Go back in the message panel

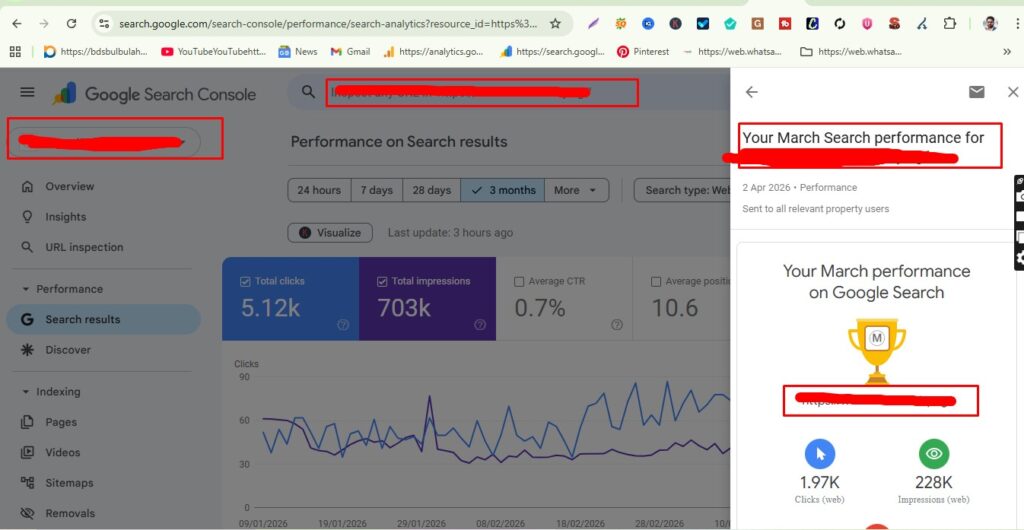pyautogui.click(x=752, y=92)
